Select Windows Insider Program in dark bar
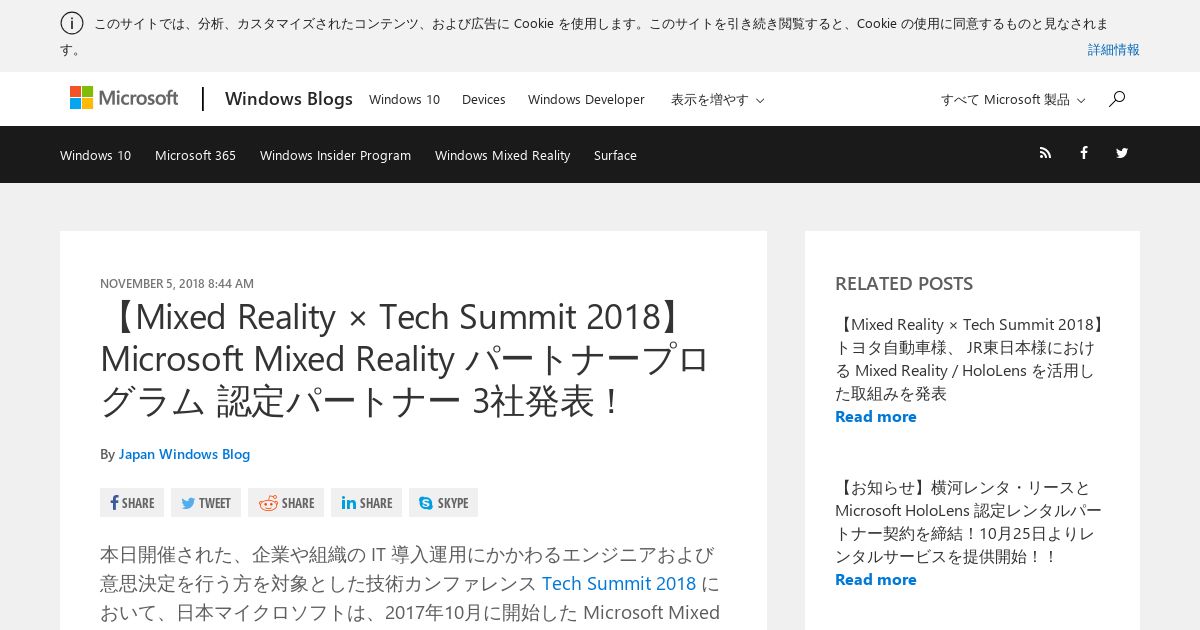The image size is (1200, 630). pyautogui.click(x=335, y=155)
